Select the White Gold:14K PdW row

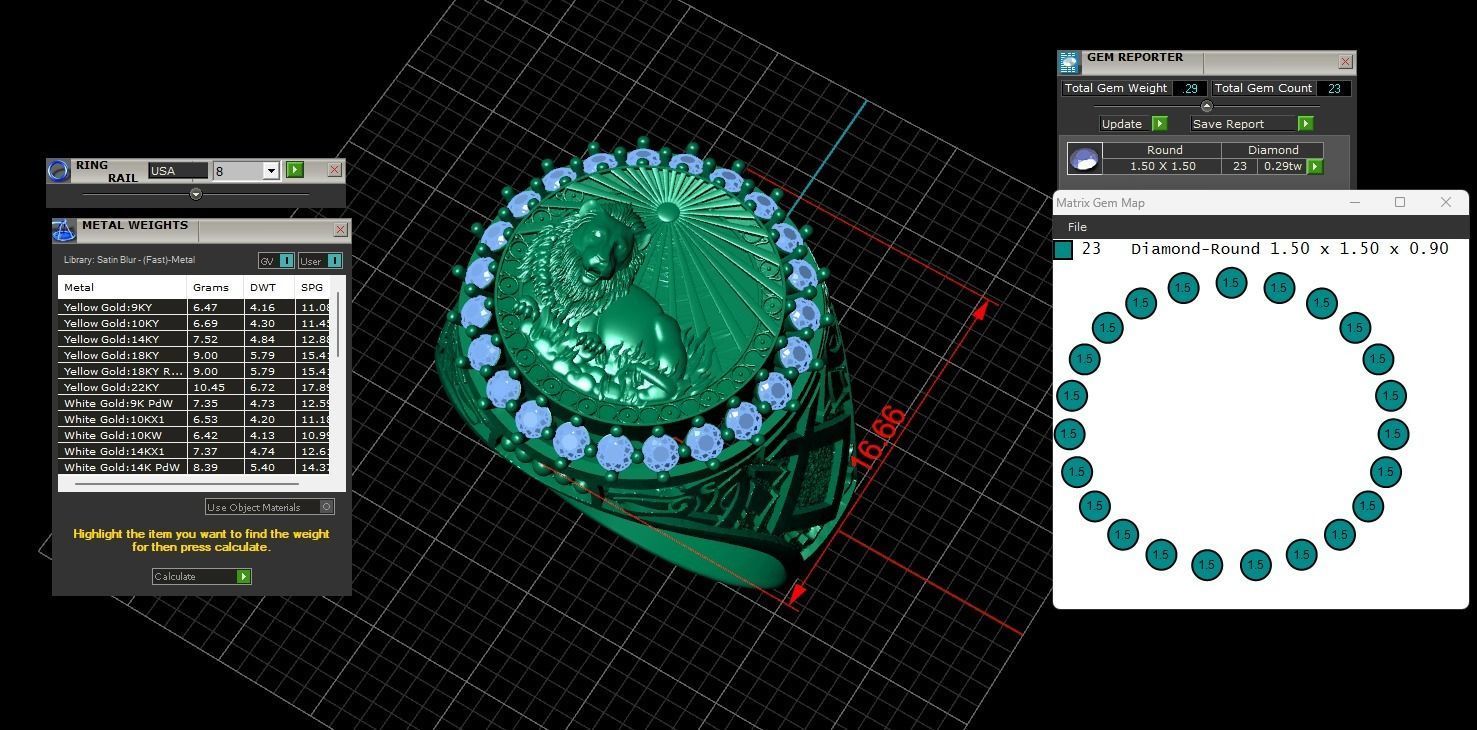(x=194, y=467)
